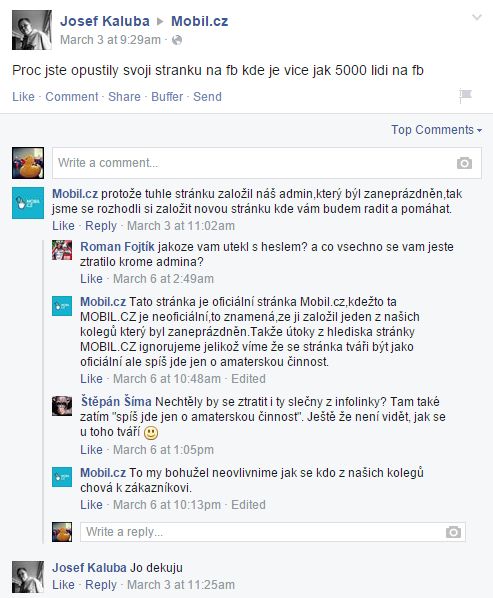Open Mobil.cz page link in post header

coord(199,21)
